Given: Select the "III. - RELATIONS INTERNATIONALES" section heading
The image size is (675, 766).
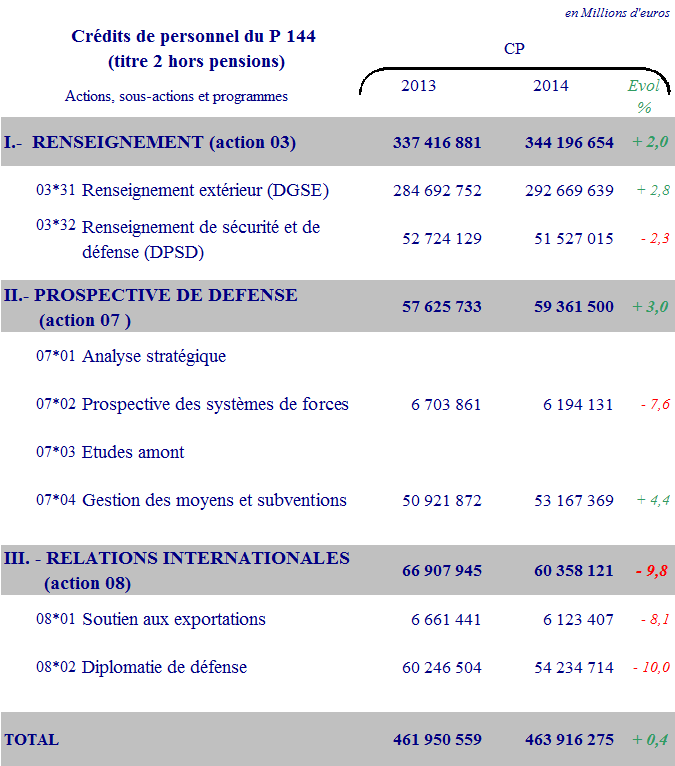Looking at the screenshot, I should pyautogui.click(x=177, y=559).
